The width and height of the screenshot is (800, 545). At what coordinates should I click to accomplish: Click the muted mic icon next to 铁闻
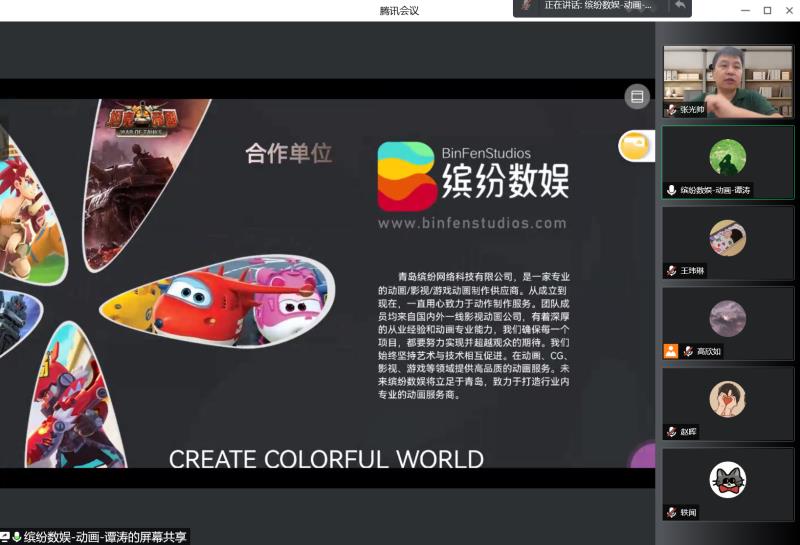672,512
